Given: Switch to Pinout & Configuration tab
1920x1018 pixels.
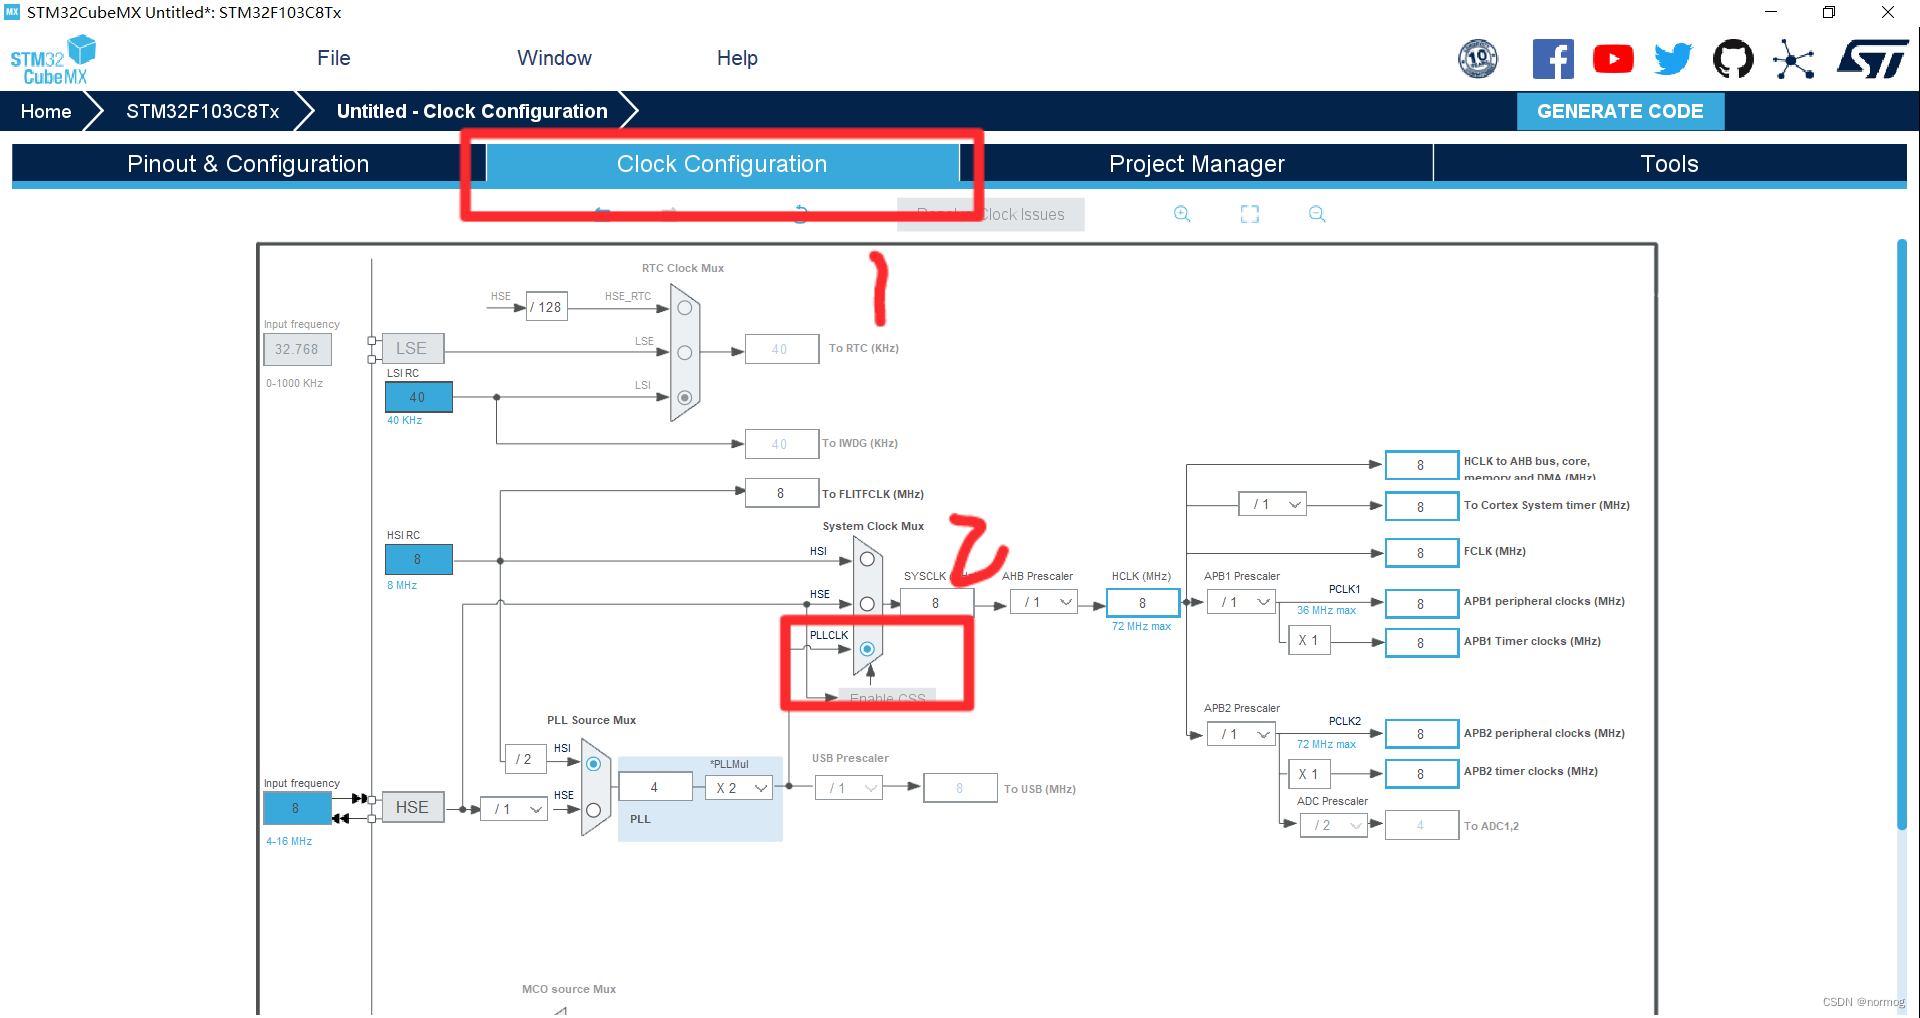Looking at the screenshot, I should coord(248,164).
